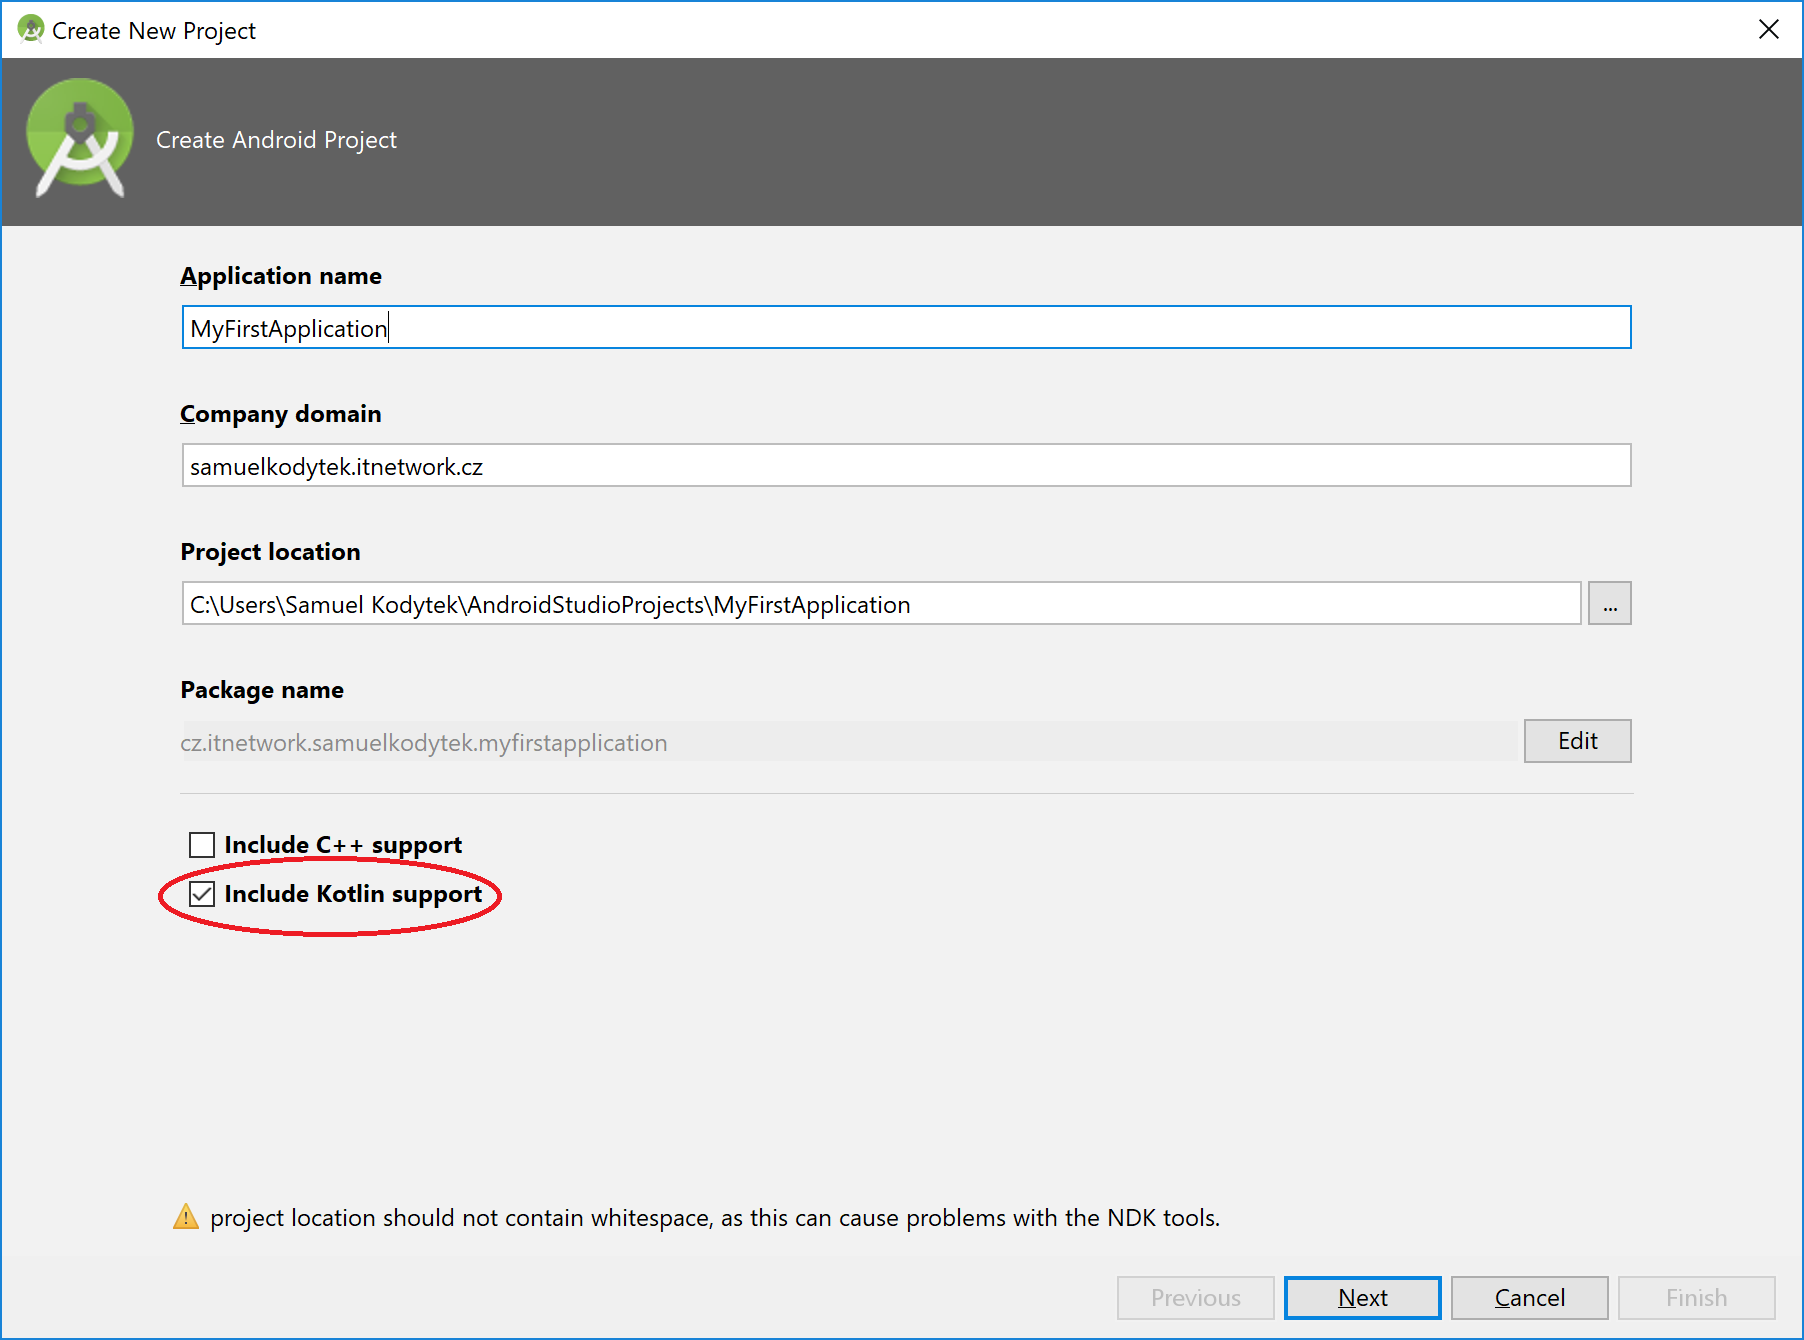Focus the Application name text field
The image size is (1804, 1340).
[905, 328]
